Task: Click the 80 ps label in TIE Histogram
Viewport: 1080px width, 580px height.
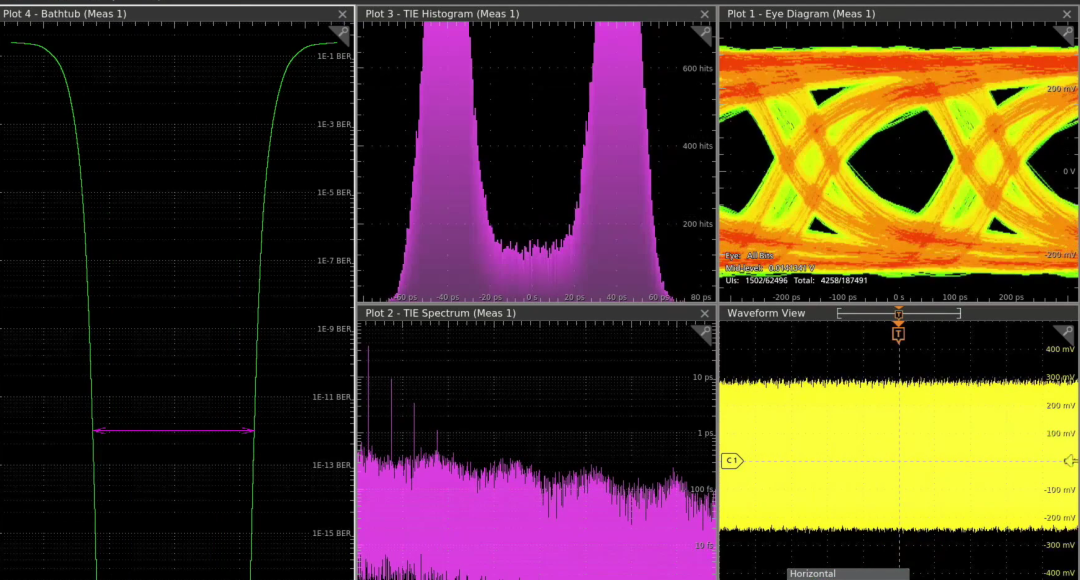Action: click(701, 298)
